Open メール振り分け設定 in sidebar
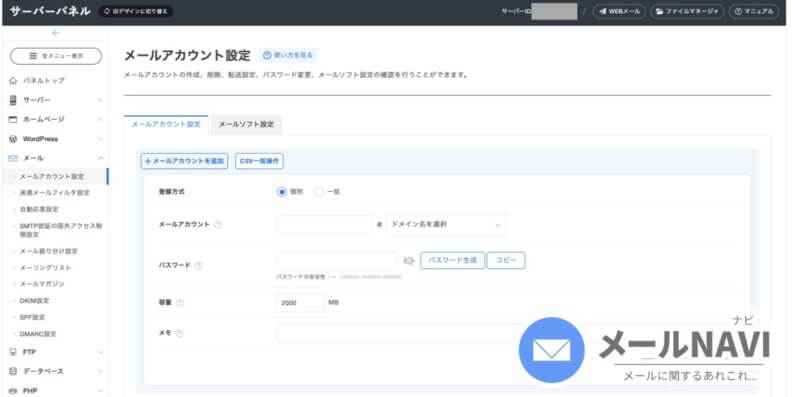The width and height of the screenshot is (800, 397). point(48,252)
